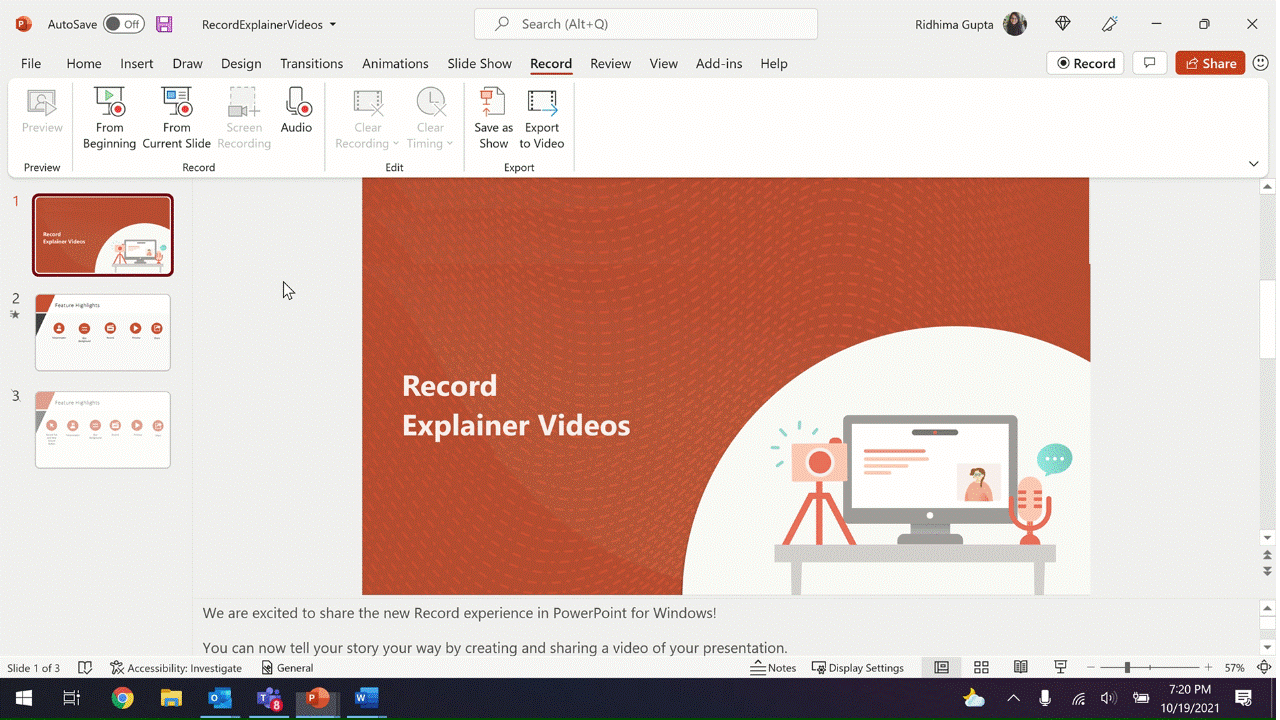Collapse the ribbon with the chevron
Image resolution: width=1280 pixels, height=720 pixels.
pos(1253,164)
